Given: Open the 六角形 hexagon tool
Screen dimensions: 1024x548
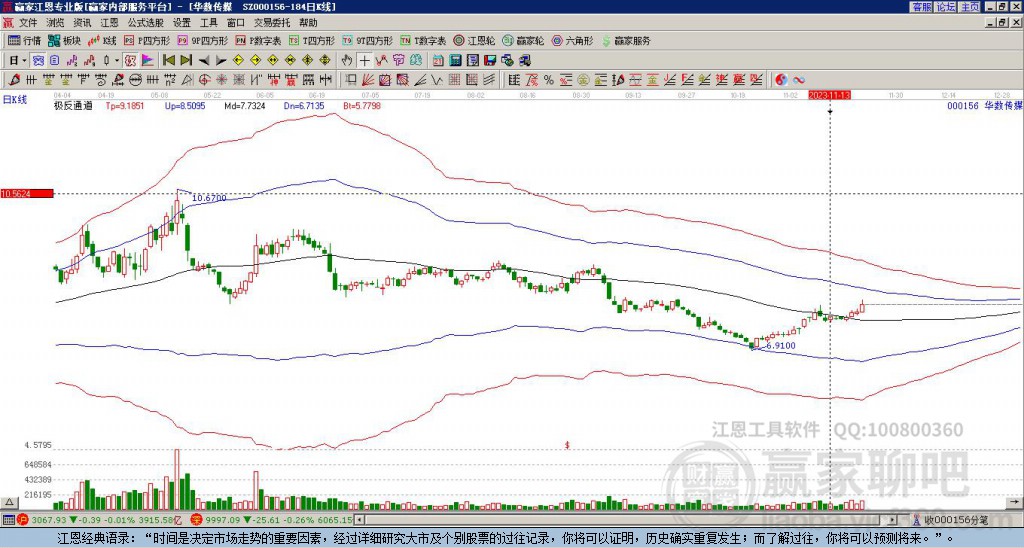Looking at the screenshot, I should click(x=572, y=40).
